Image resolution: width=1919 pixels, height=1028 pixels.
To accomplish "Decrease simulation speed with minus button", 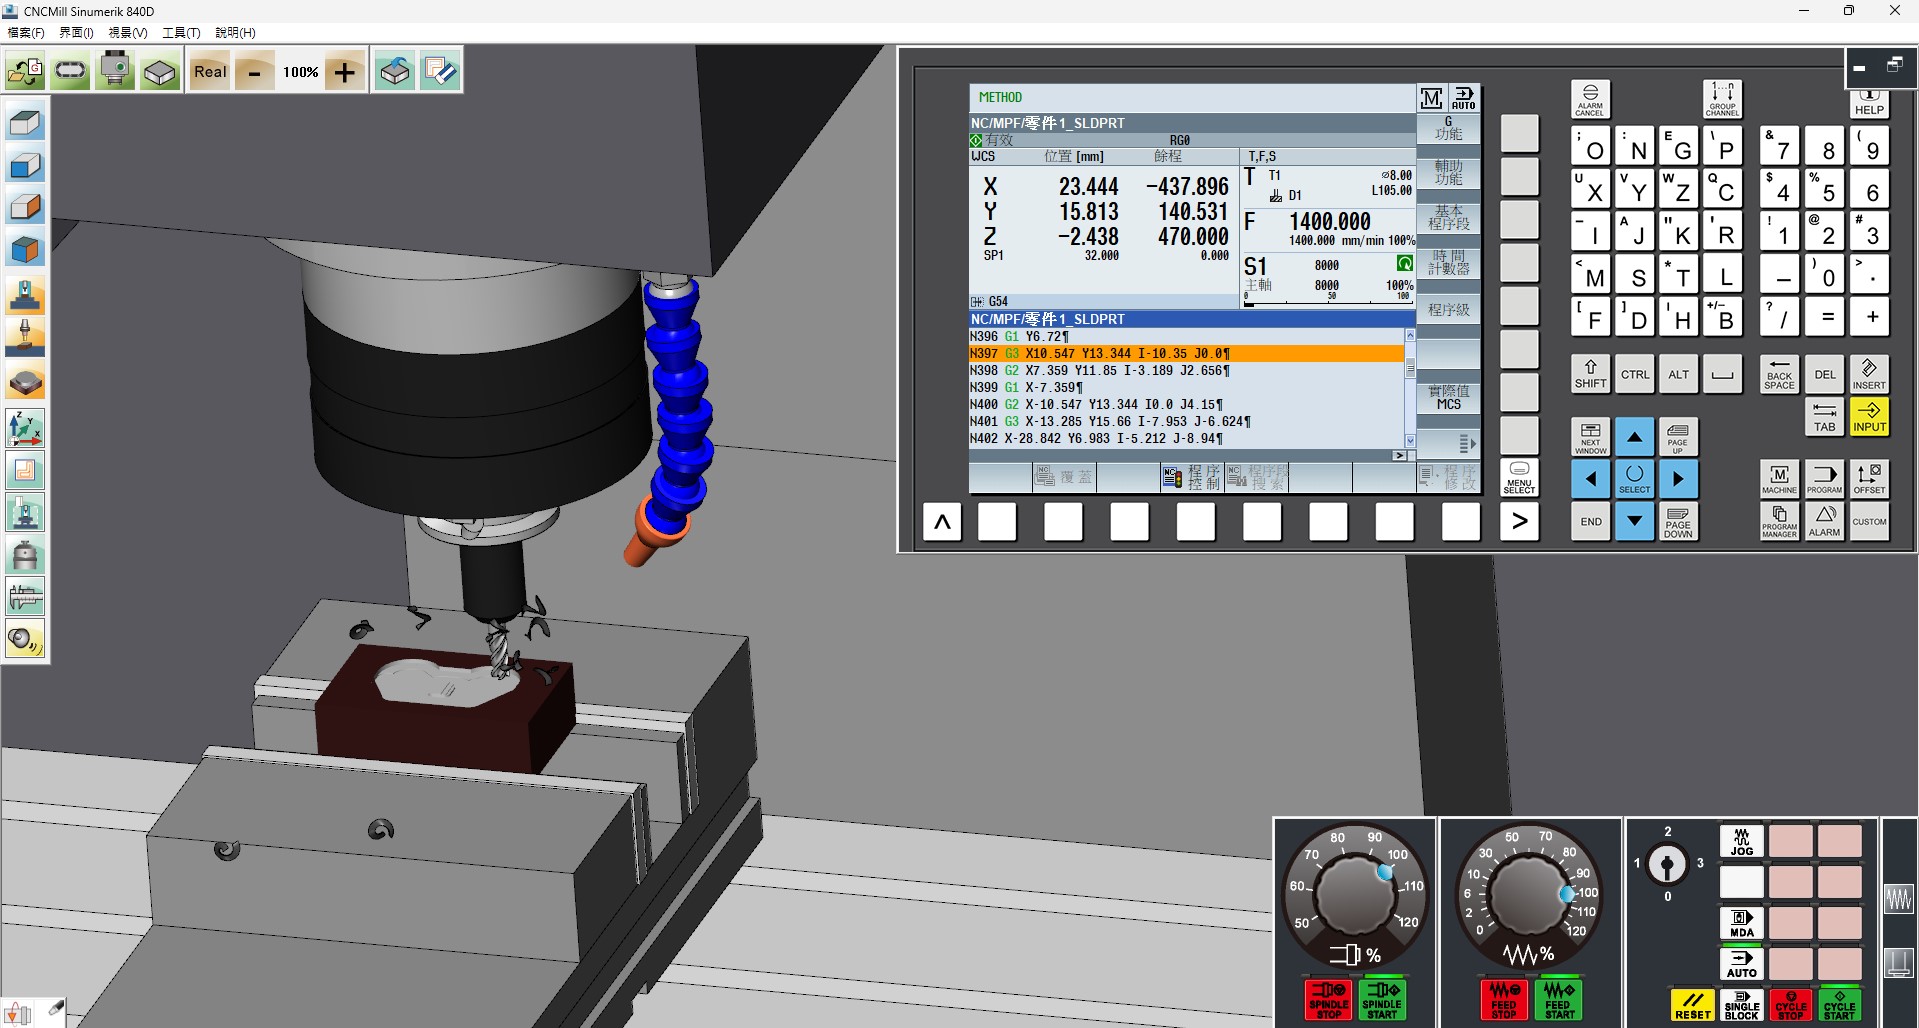I will coord(255,71).
